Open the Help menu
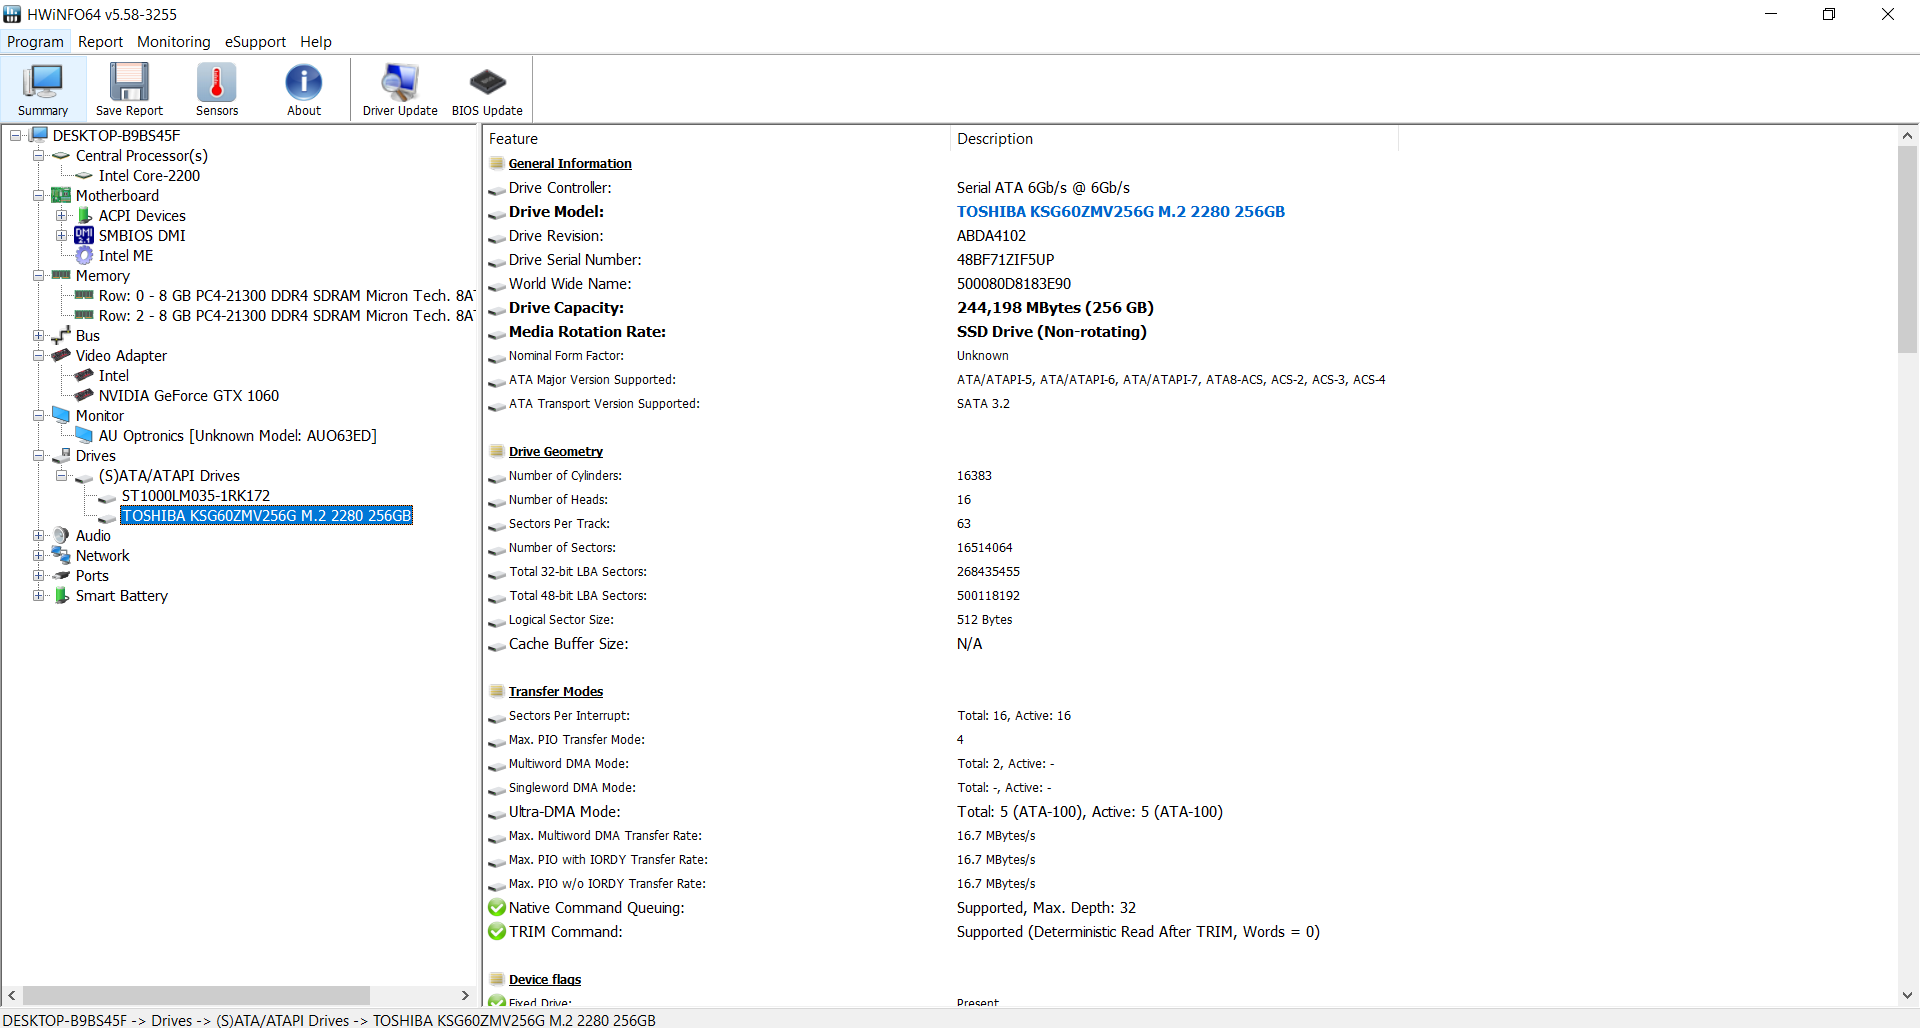The width and height of the screenshot is (1920, 1028). pyautogui.click(x=316, y=42)
